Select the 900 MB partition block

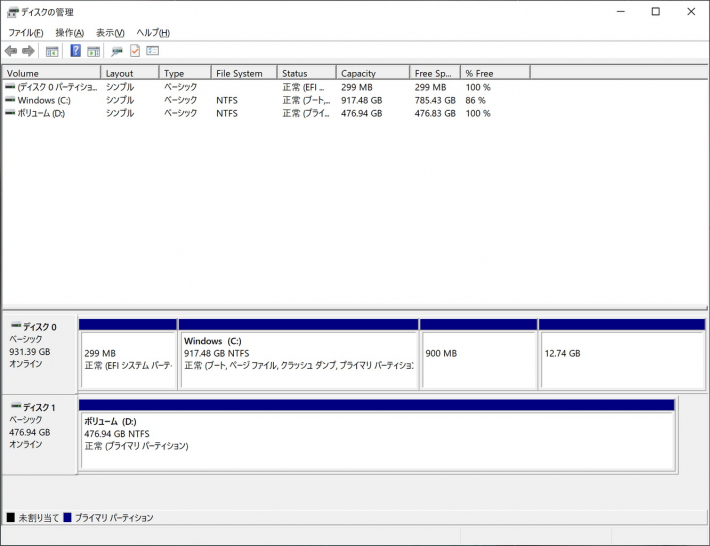click(478, 360)
